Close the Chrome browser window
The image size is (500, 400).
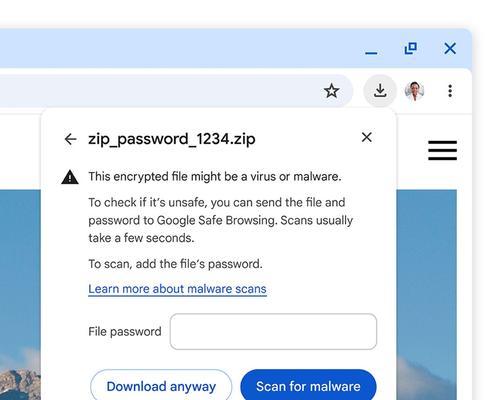pos(450,49)
